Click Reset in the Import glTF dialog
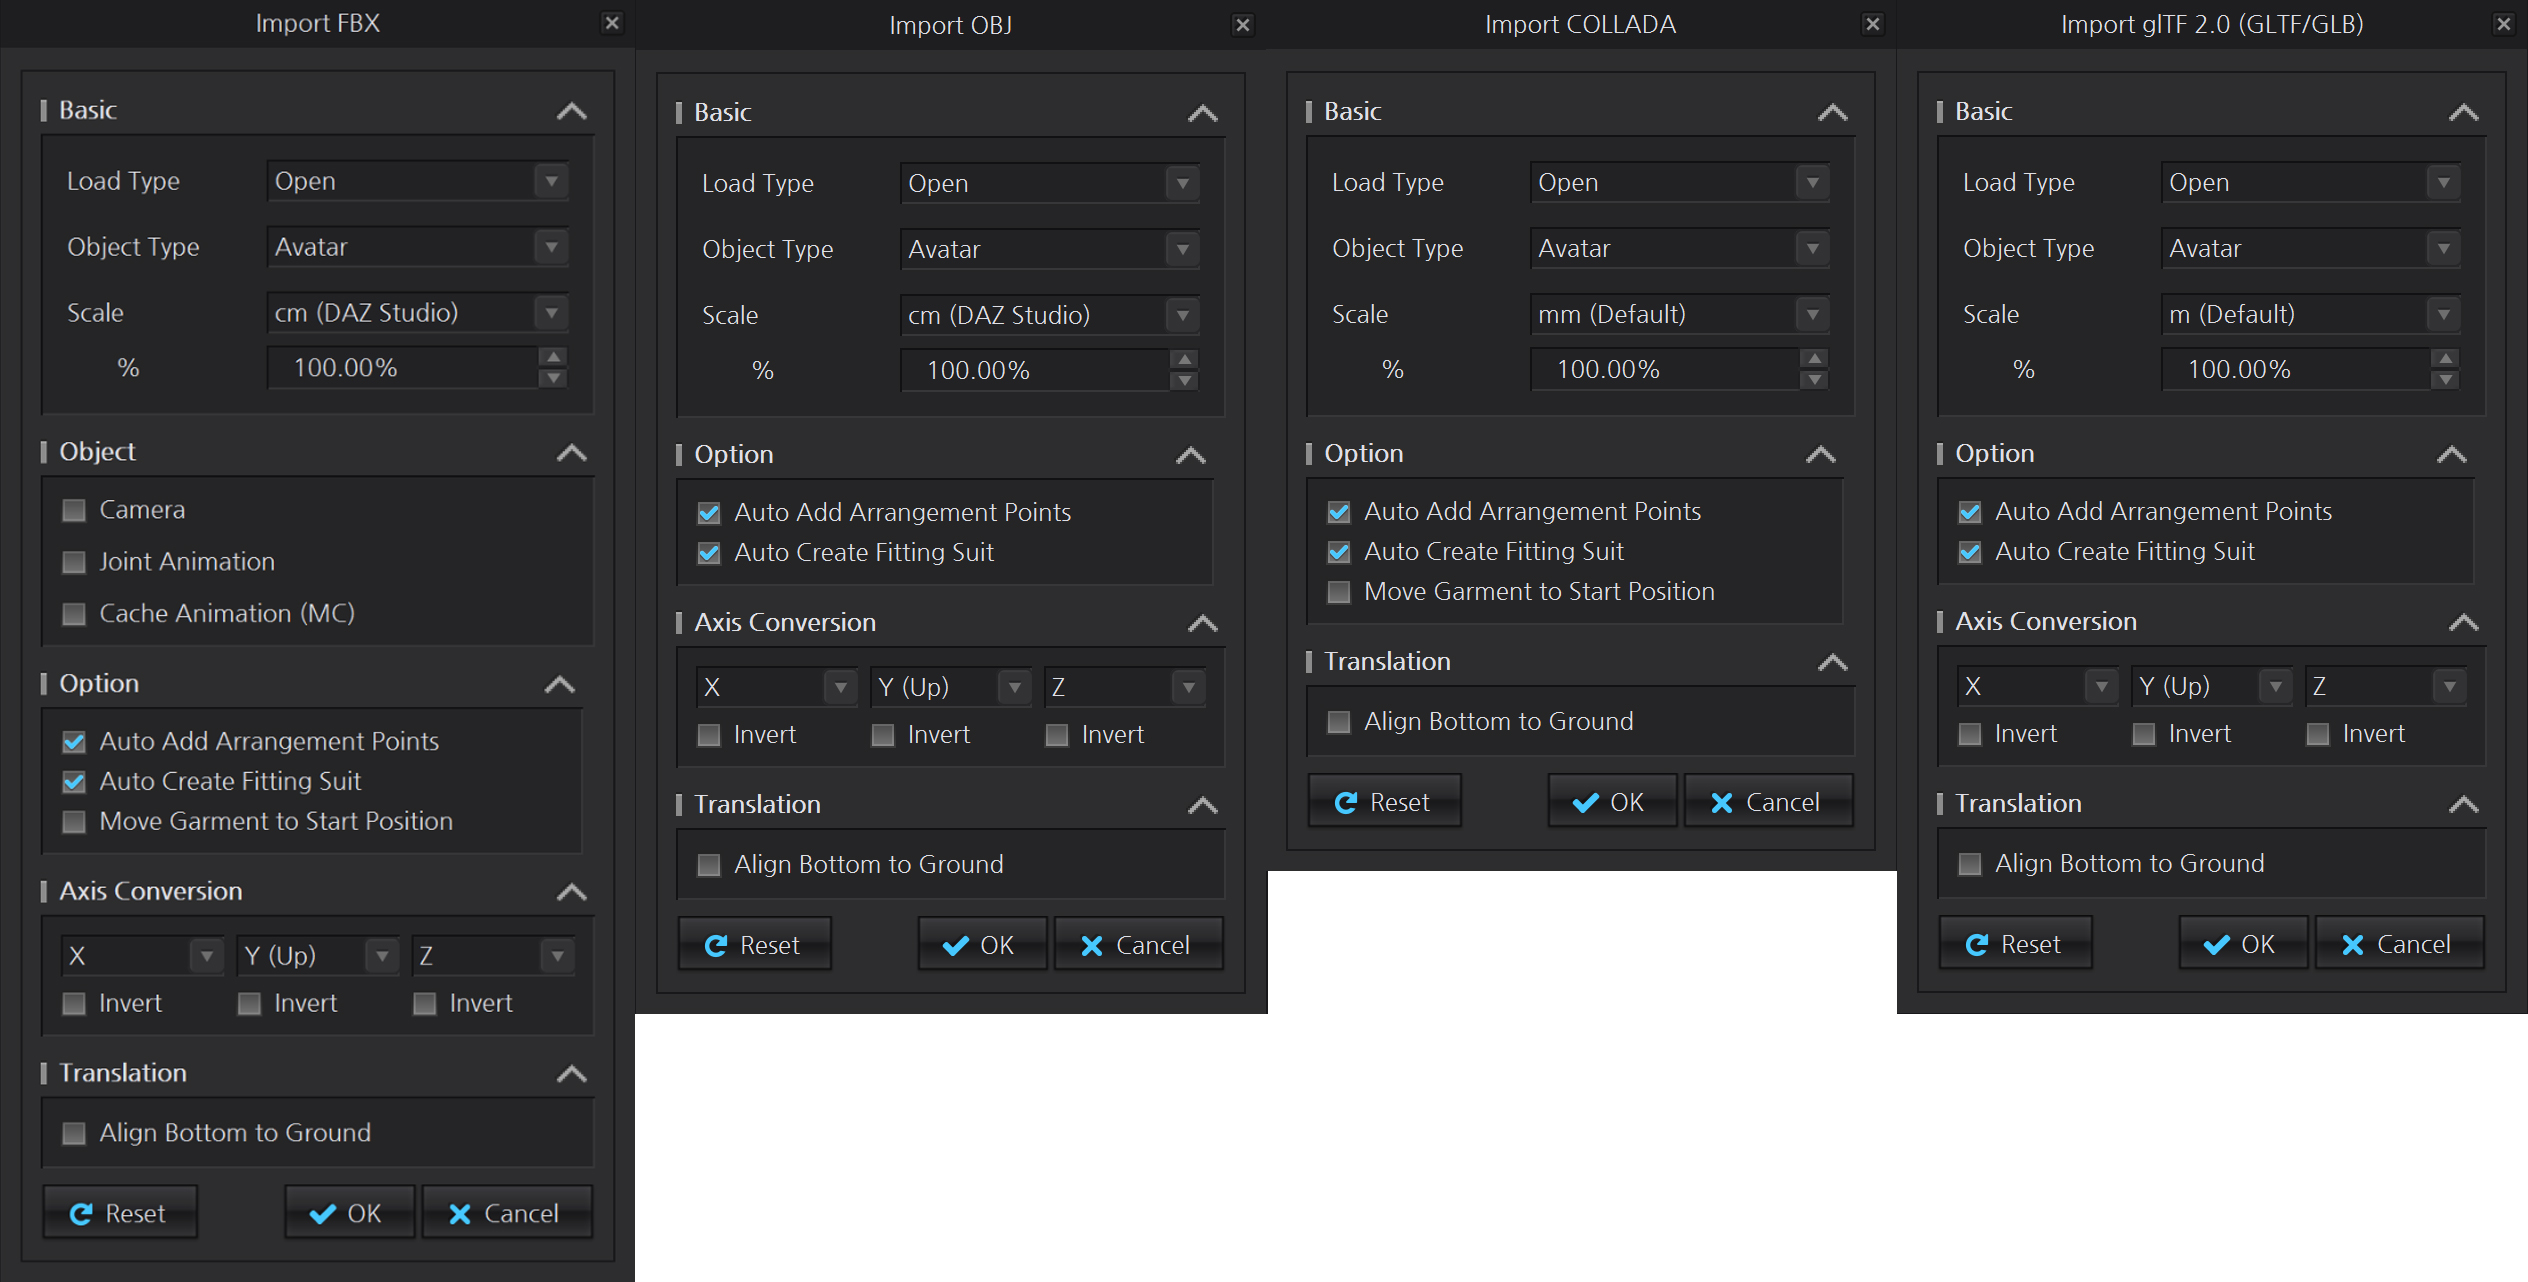Screen dimensions: 2528x1282 click(x=2014, y=944)
